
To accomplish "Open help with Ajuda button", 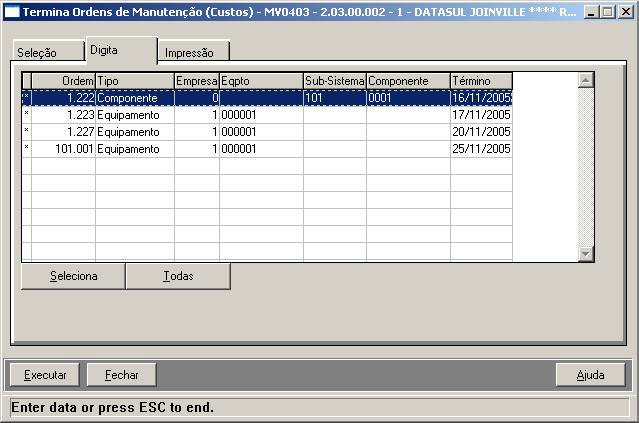I will [591, 375].
